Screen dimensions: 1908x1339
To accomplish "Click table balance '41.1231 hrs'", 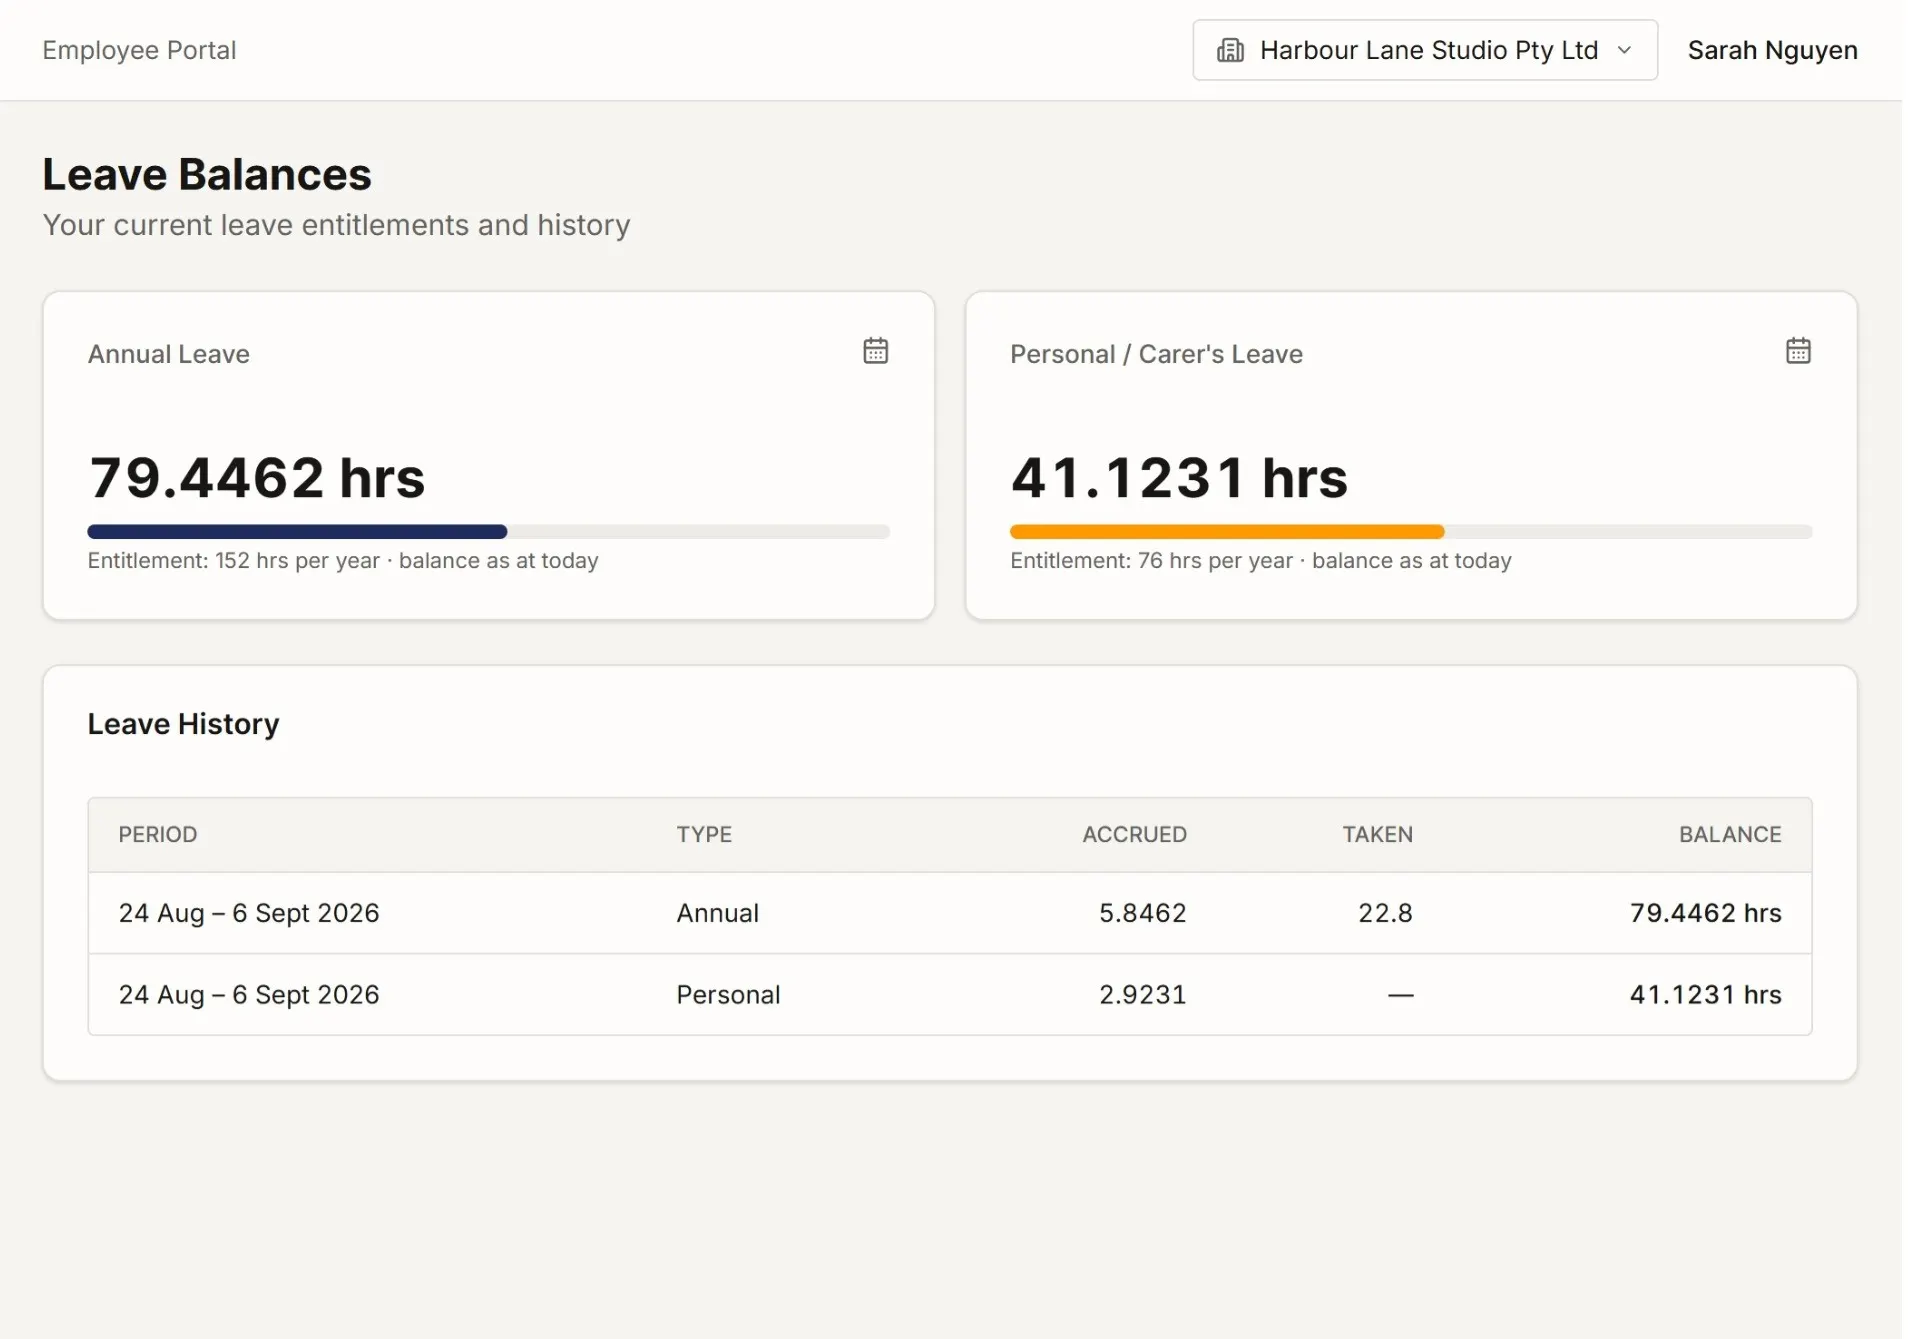I will [1705, 995].
